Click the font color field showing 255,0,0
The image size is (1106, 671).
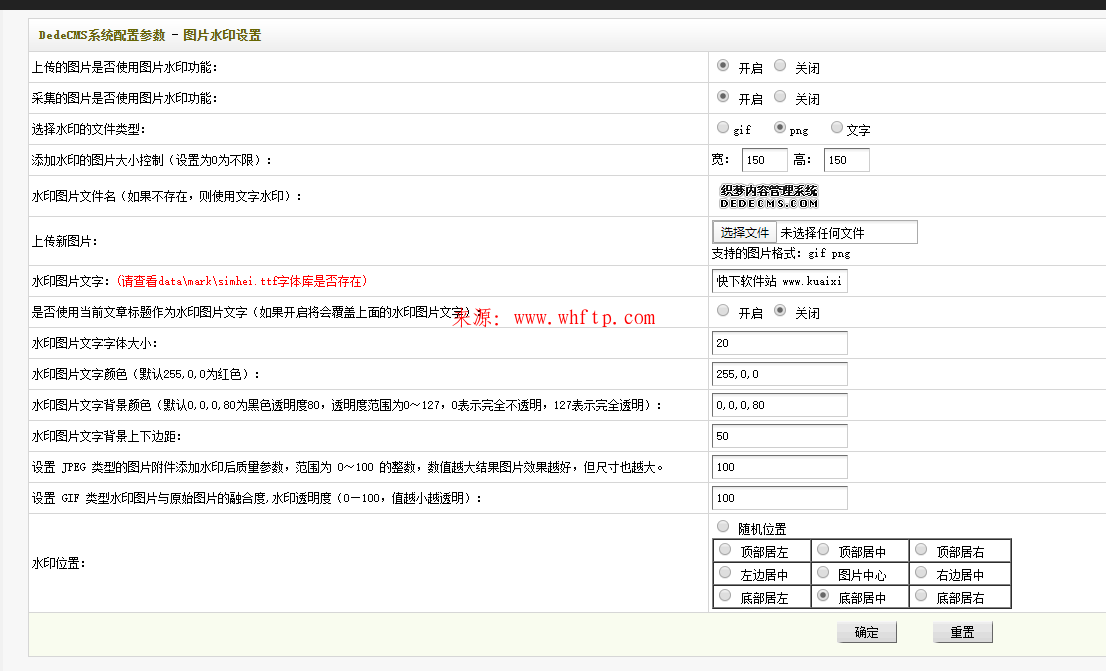click(780, 374)
